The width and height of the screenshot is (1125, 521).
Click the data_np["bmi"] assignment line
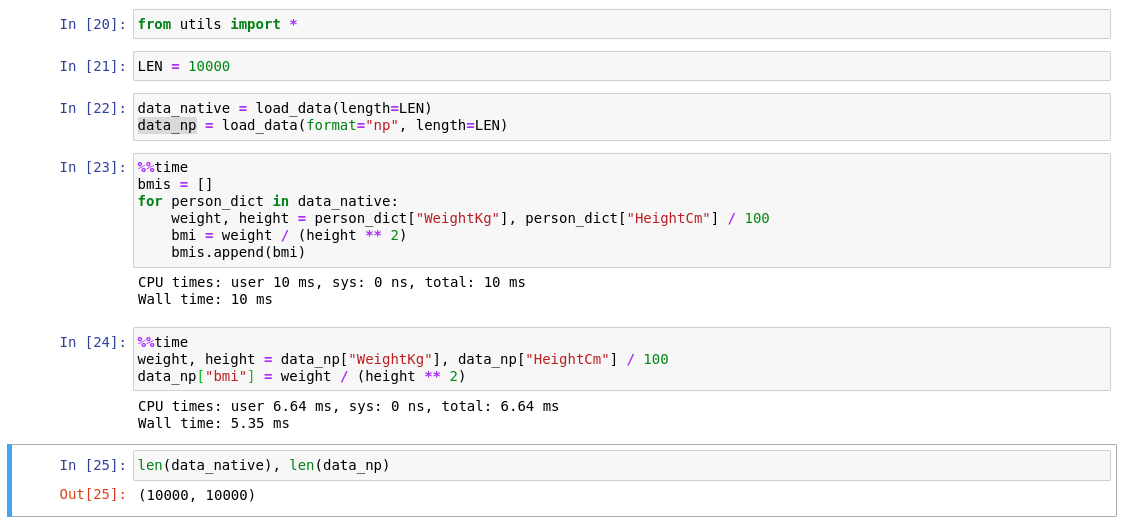(x=301, y=376)
